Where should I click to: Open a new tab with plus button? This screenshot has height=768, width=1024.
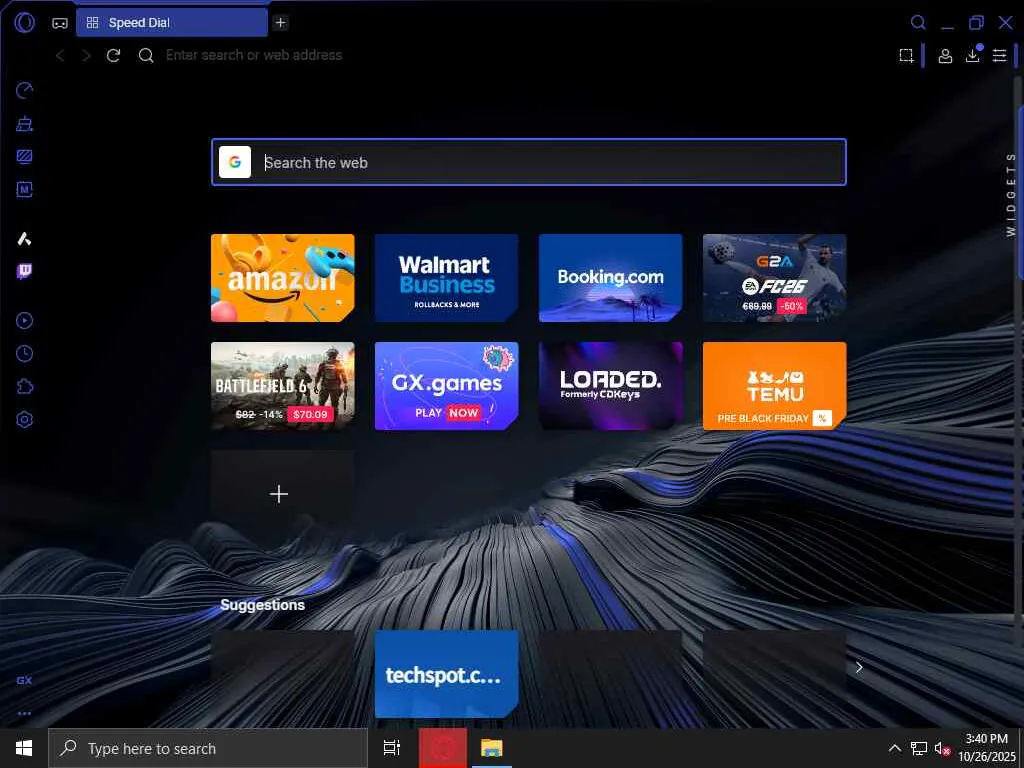[x=280, y=23]
